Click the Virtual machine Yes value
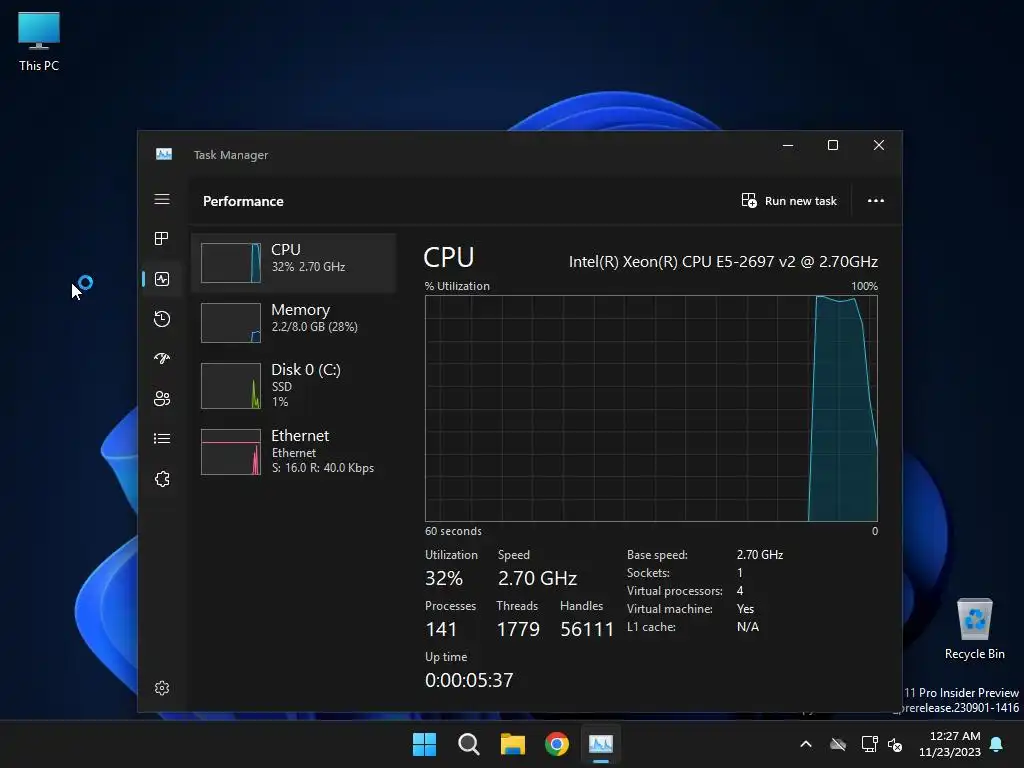Viewport: 1024px width, 768px height. click(745, 609)
